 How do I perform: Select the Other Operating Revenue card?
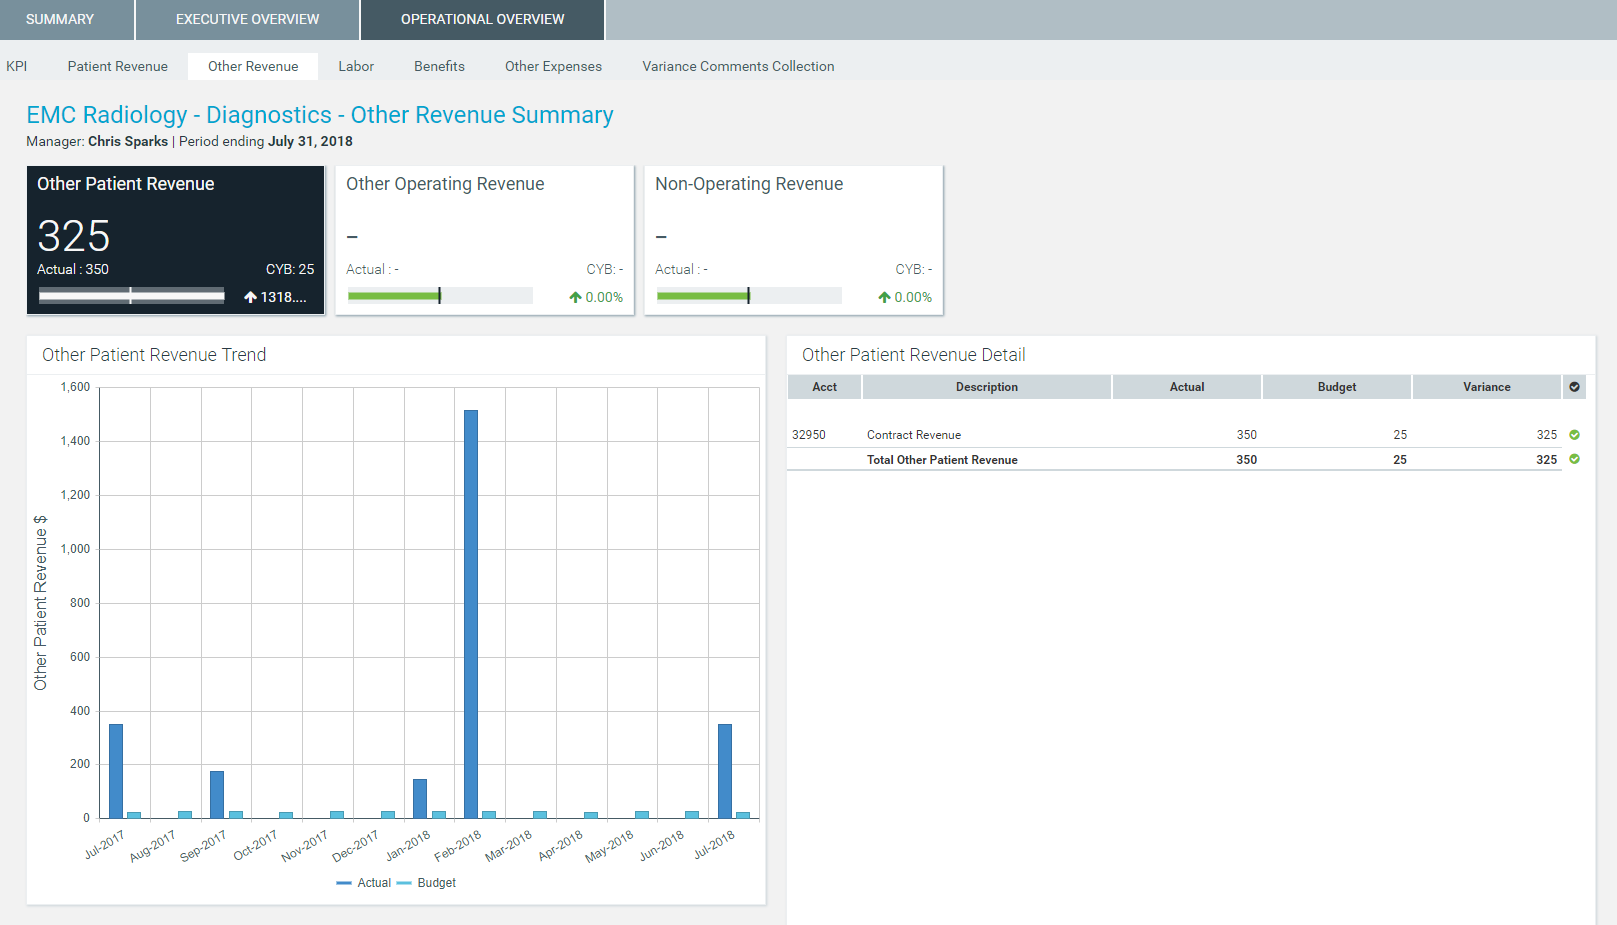click(485, 240)
